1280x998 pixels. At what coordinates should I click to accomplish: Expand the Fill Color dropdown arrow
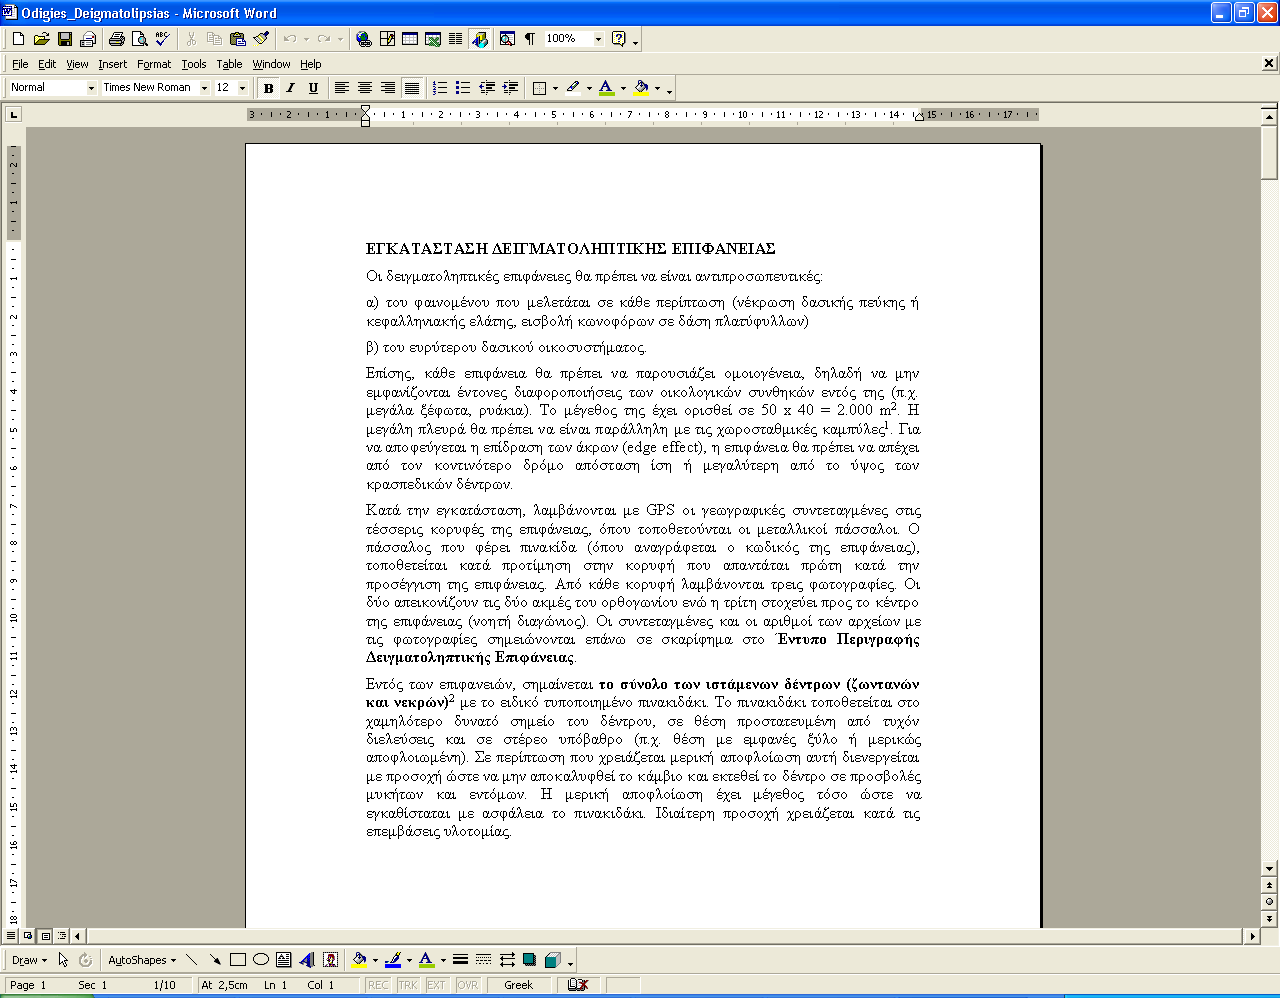pyautogui.click(x=375, y=960)
